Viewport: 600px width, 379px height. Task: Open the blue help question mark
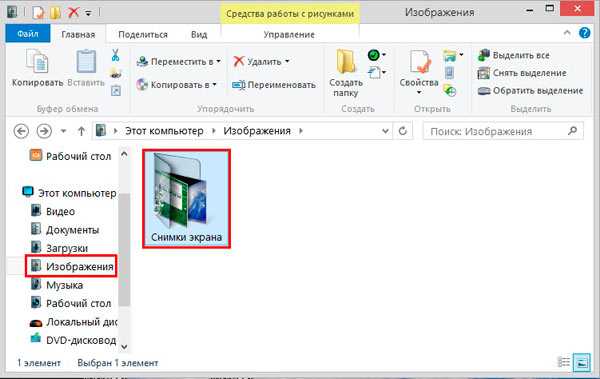584,33
